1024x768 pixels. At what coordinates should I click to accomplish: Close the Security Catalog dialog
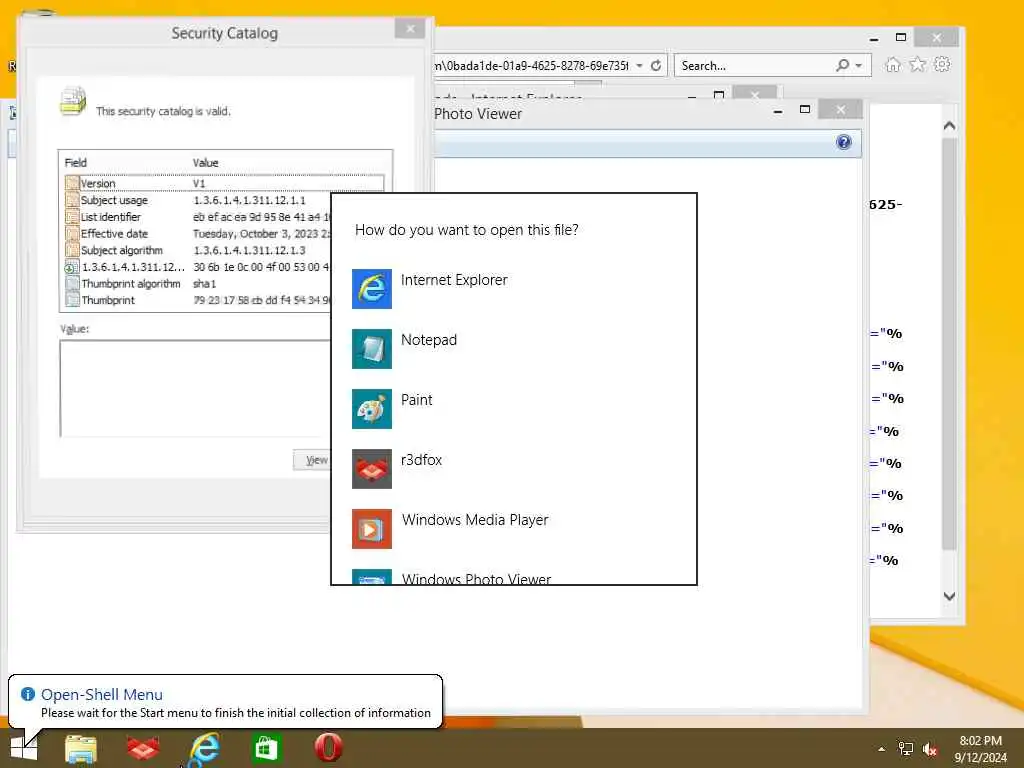(x=409, y=29)
